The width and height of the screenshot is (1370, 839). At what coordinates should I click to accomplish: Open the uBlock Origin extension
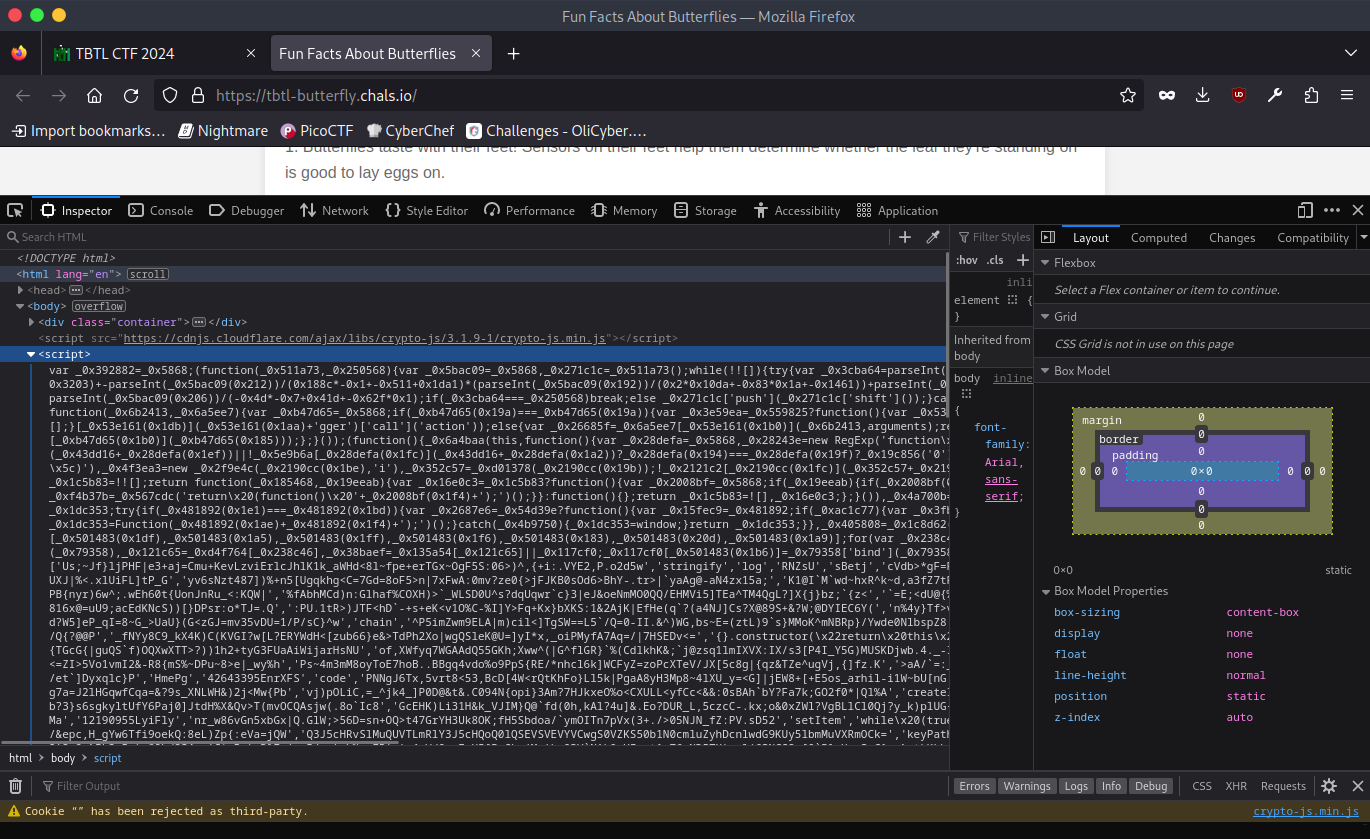1239,95
